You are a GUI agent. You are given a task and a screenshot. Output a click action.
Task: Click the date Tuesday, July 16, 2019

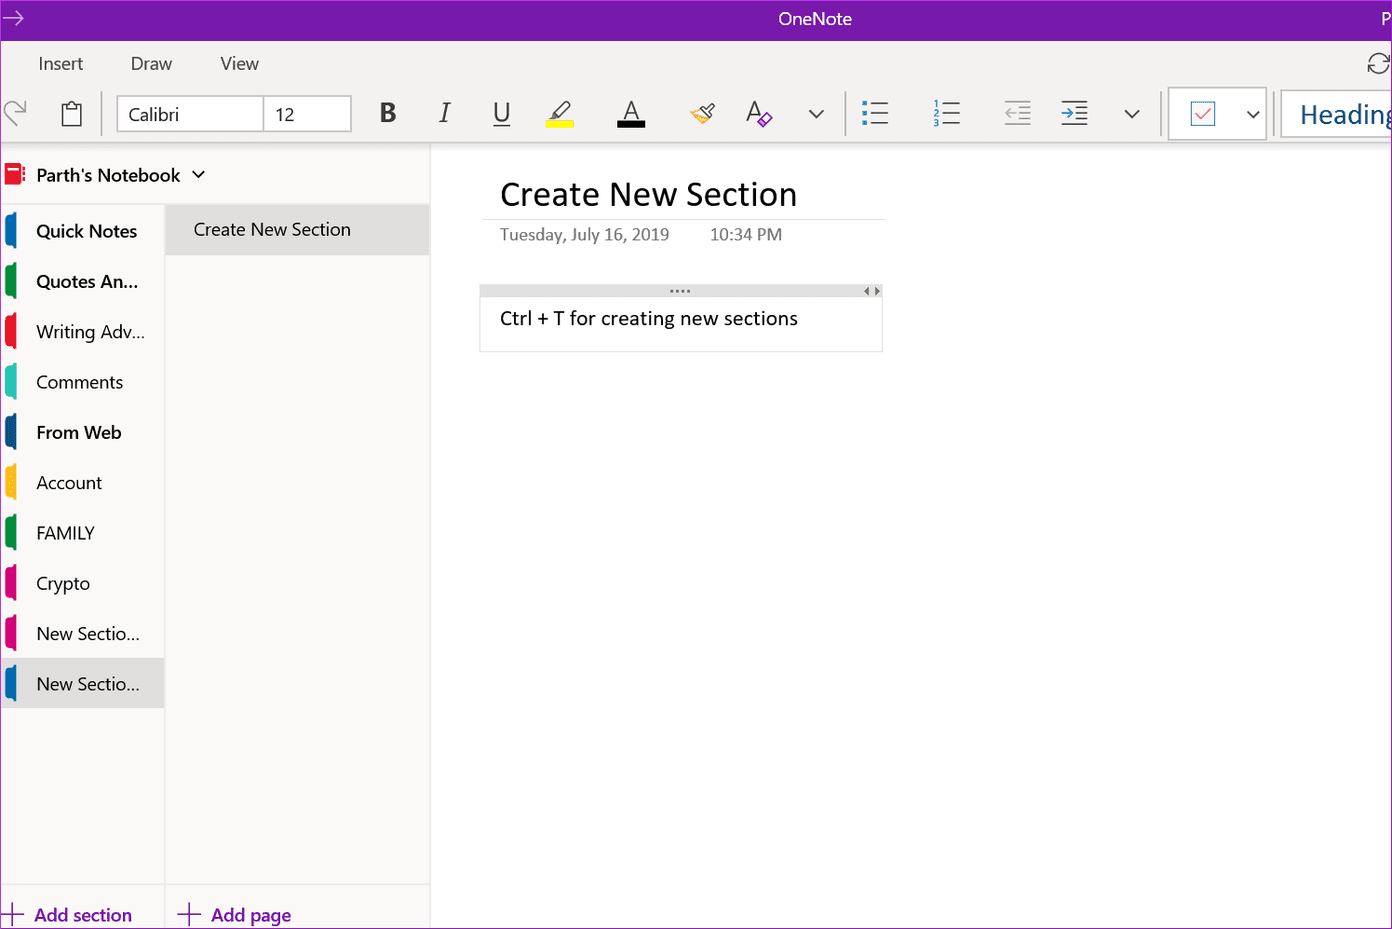584,234
